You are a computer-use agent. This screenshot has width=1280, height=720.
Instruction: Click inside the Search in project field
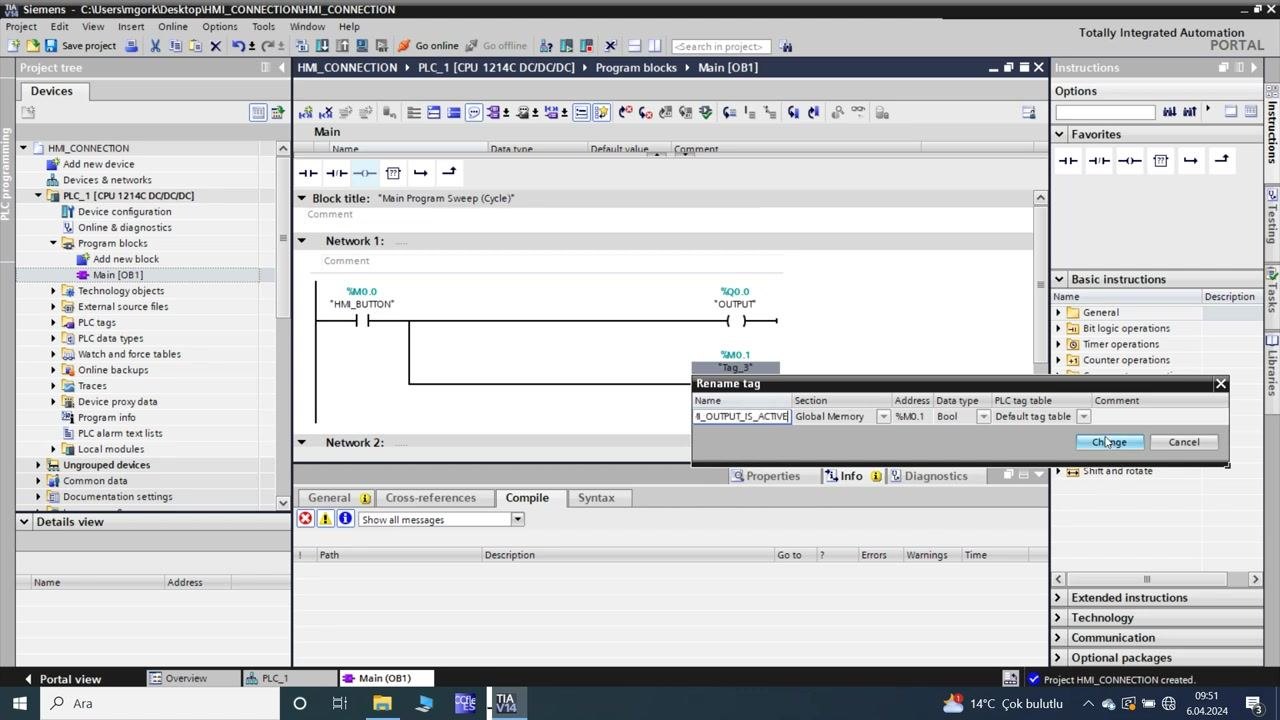719,46
